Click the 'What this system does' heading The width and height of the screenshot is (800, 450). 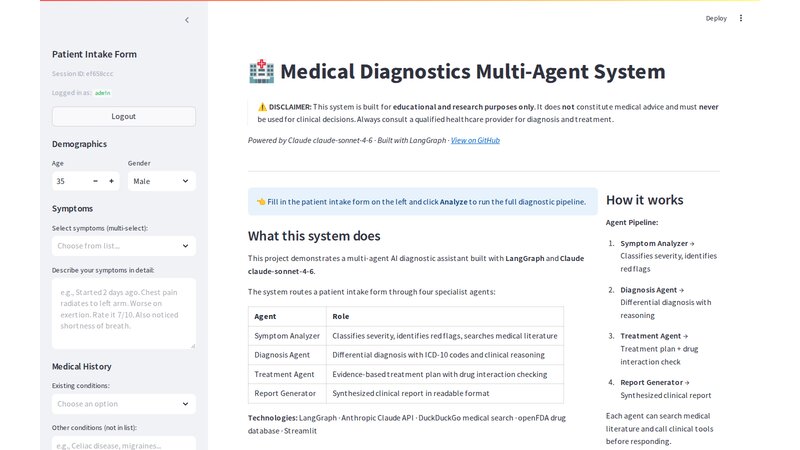(314, 236)
